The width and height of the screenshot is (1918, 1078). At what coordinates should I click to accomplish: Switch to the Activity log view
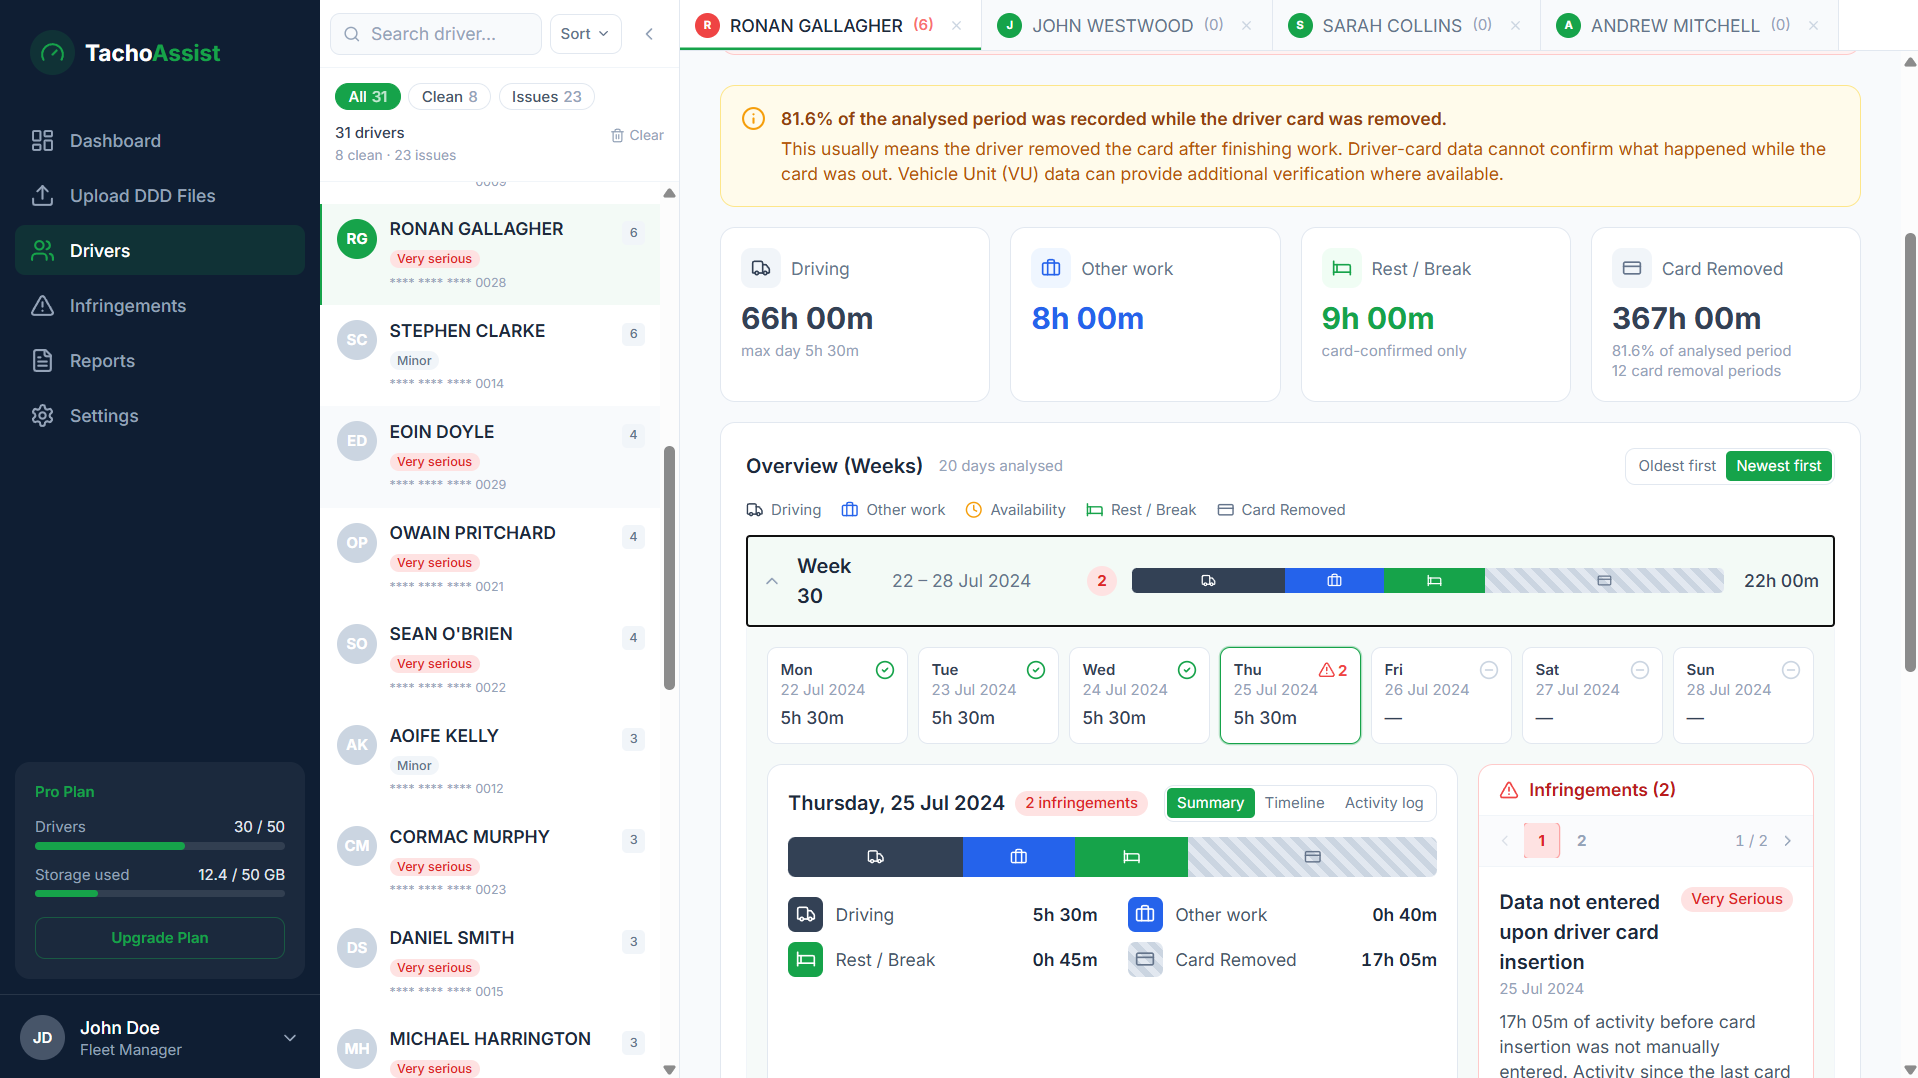tap(1383, 803)
